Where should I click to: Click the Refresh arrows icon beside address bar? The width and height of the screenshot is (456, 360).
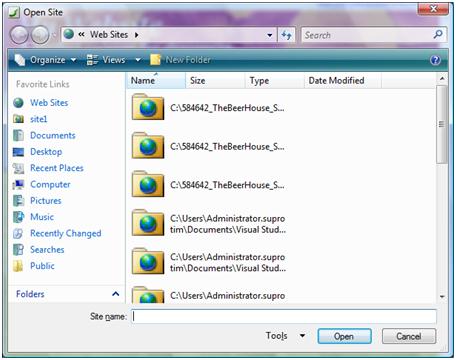(286, 35)
